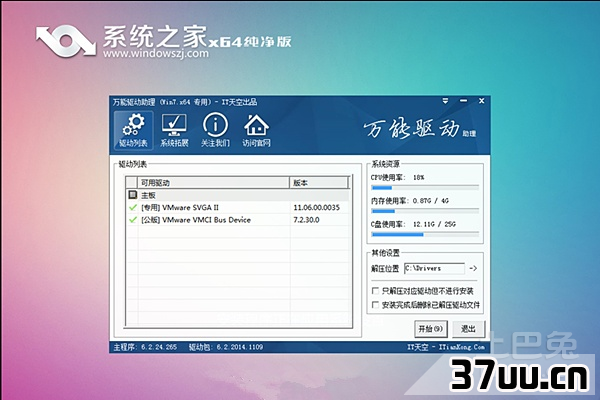This screenshot has width=600, height=400.
Task: Close the 万能驱动助理 window
Action: click(x=481, y=101)
